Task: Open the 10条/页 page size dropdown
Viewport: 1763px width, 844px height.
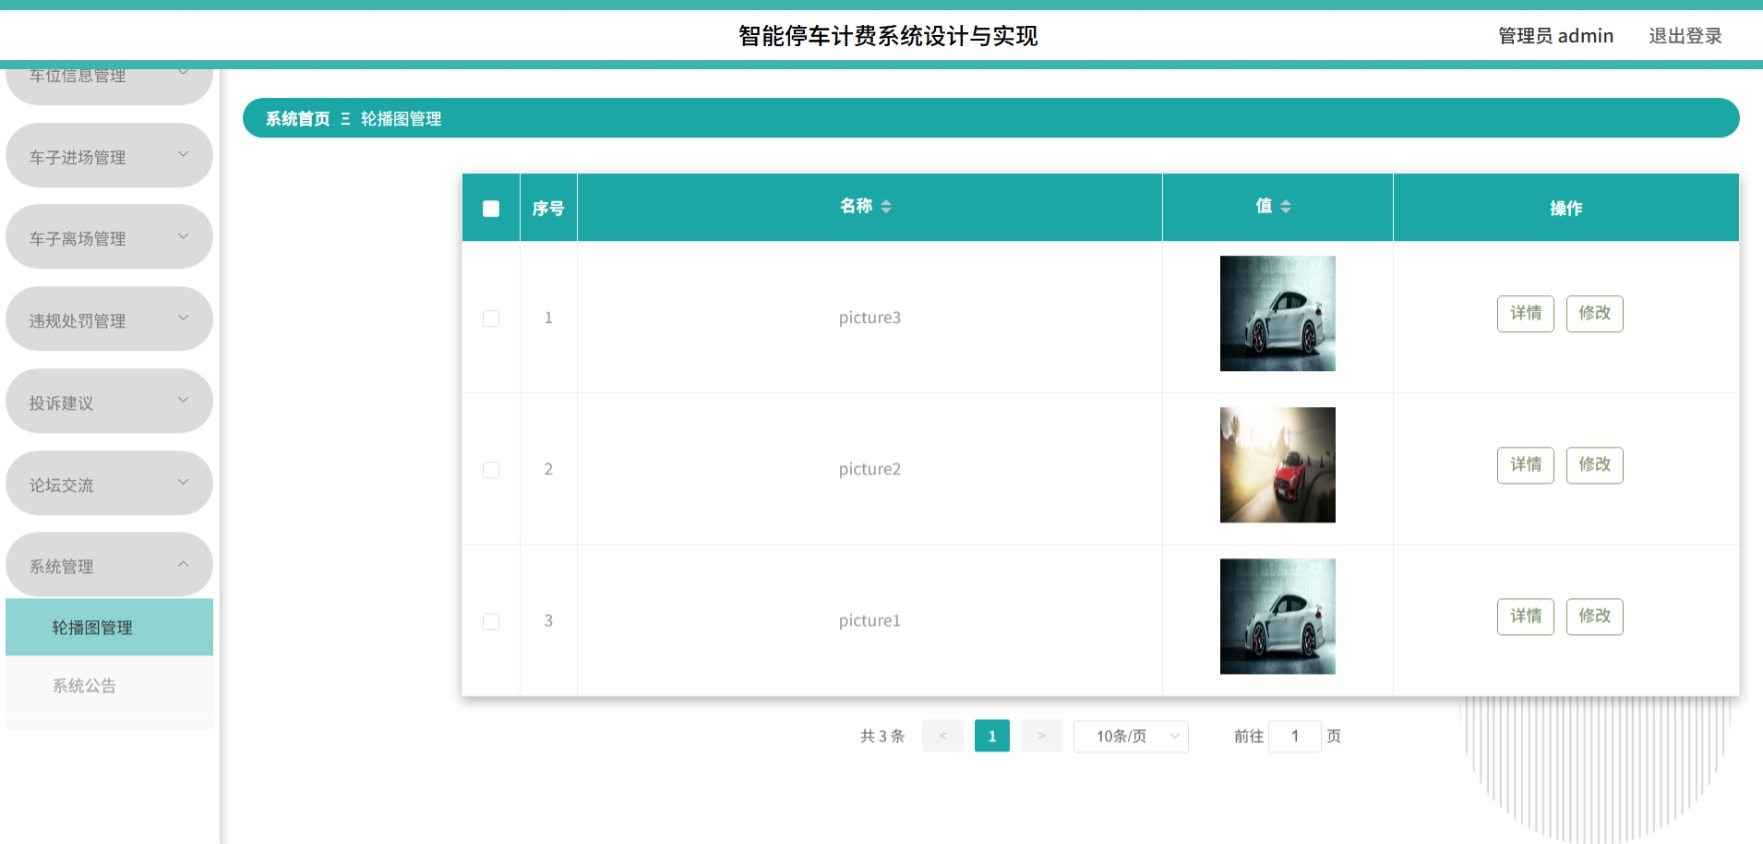Action: coord(1131,736)
